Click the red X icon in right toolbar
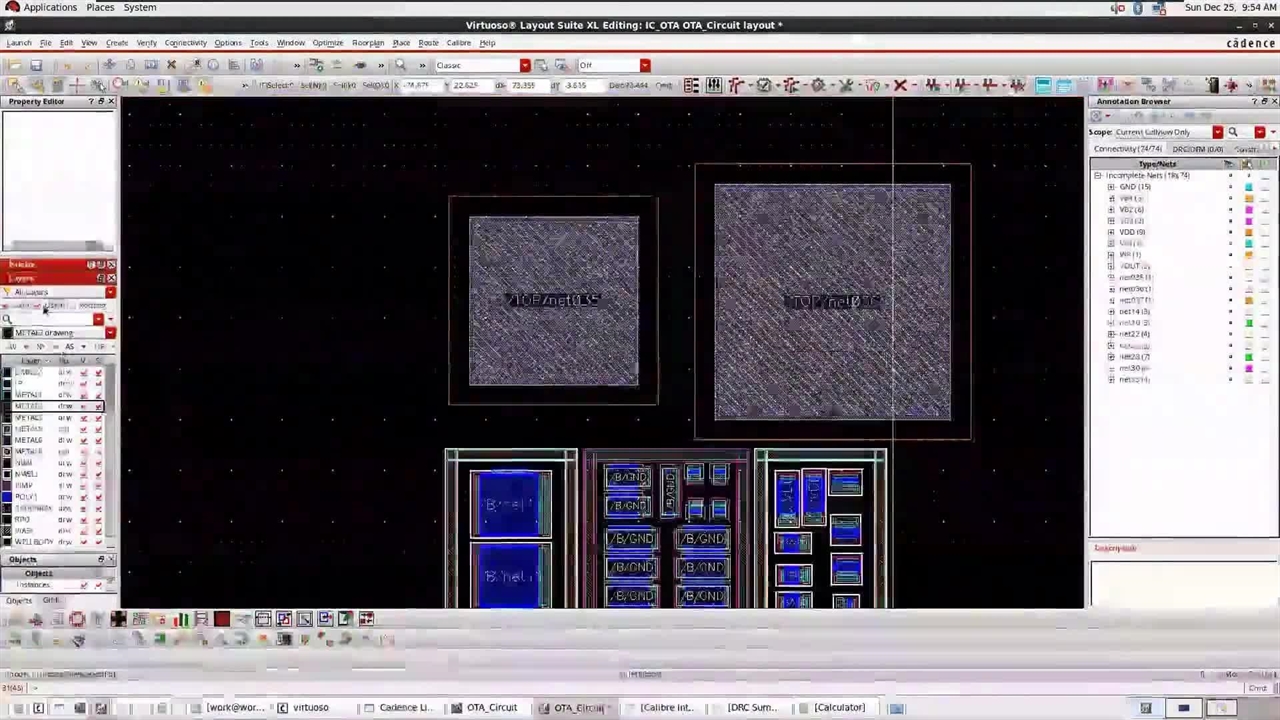 click(x=899, y=86)
